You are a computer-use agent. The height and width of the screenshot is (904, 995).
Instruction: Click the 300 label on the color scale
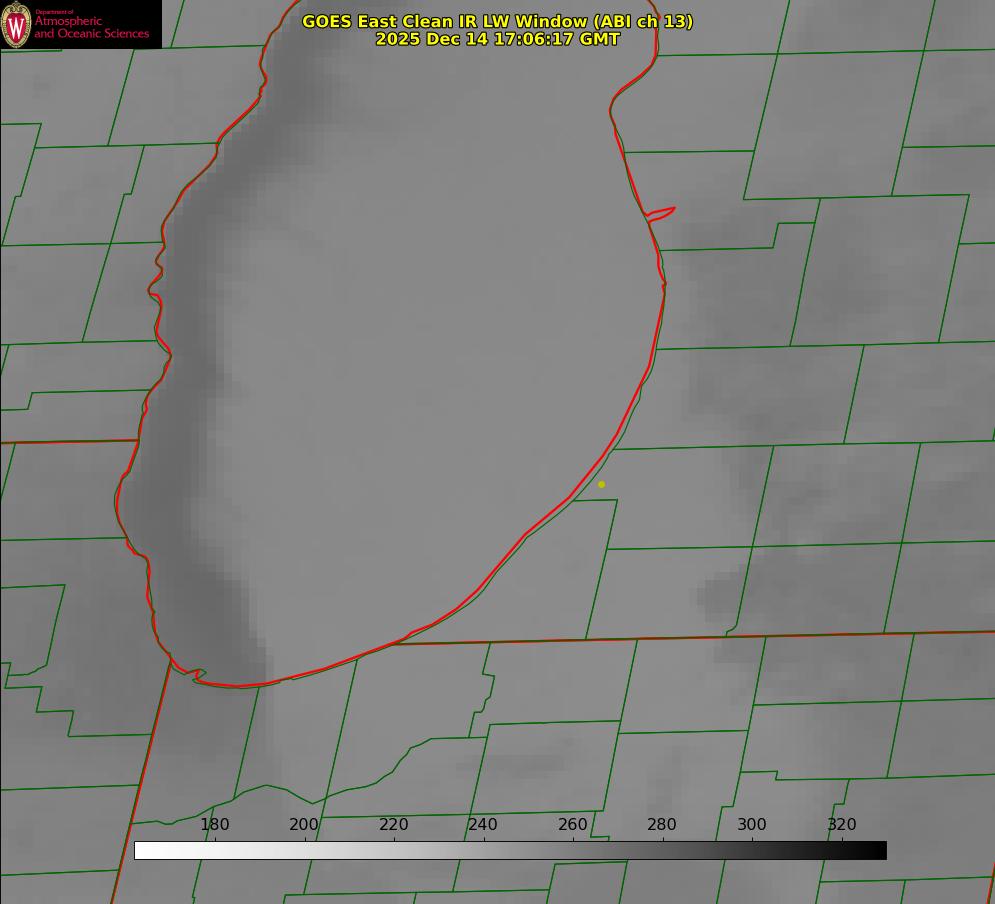point(752,824)
